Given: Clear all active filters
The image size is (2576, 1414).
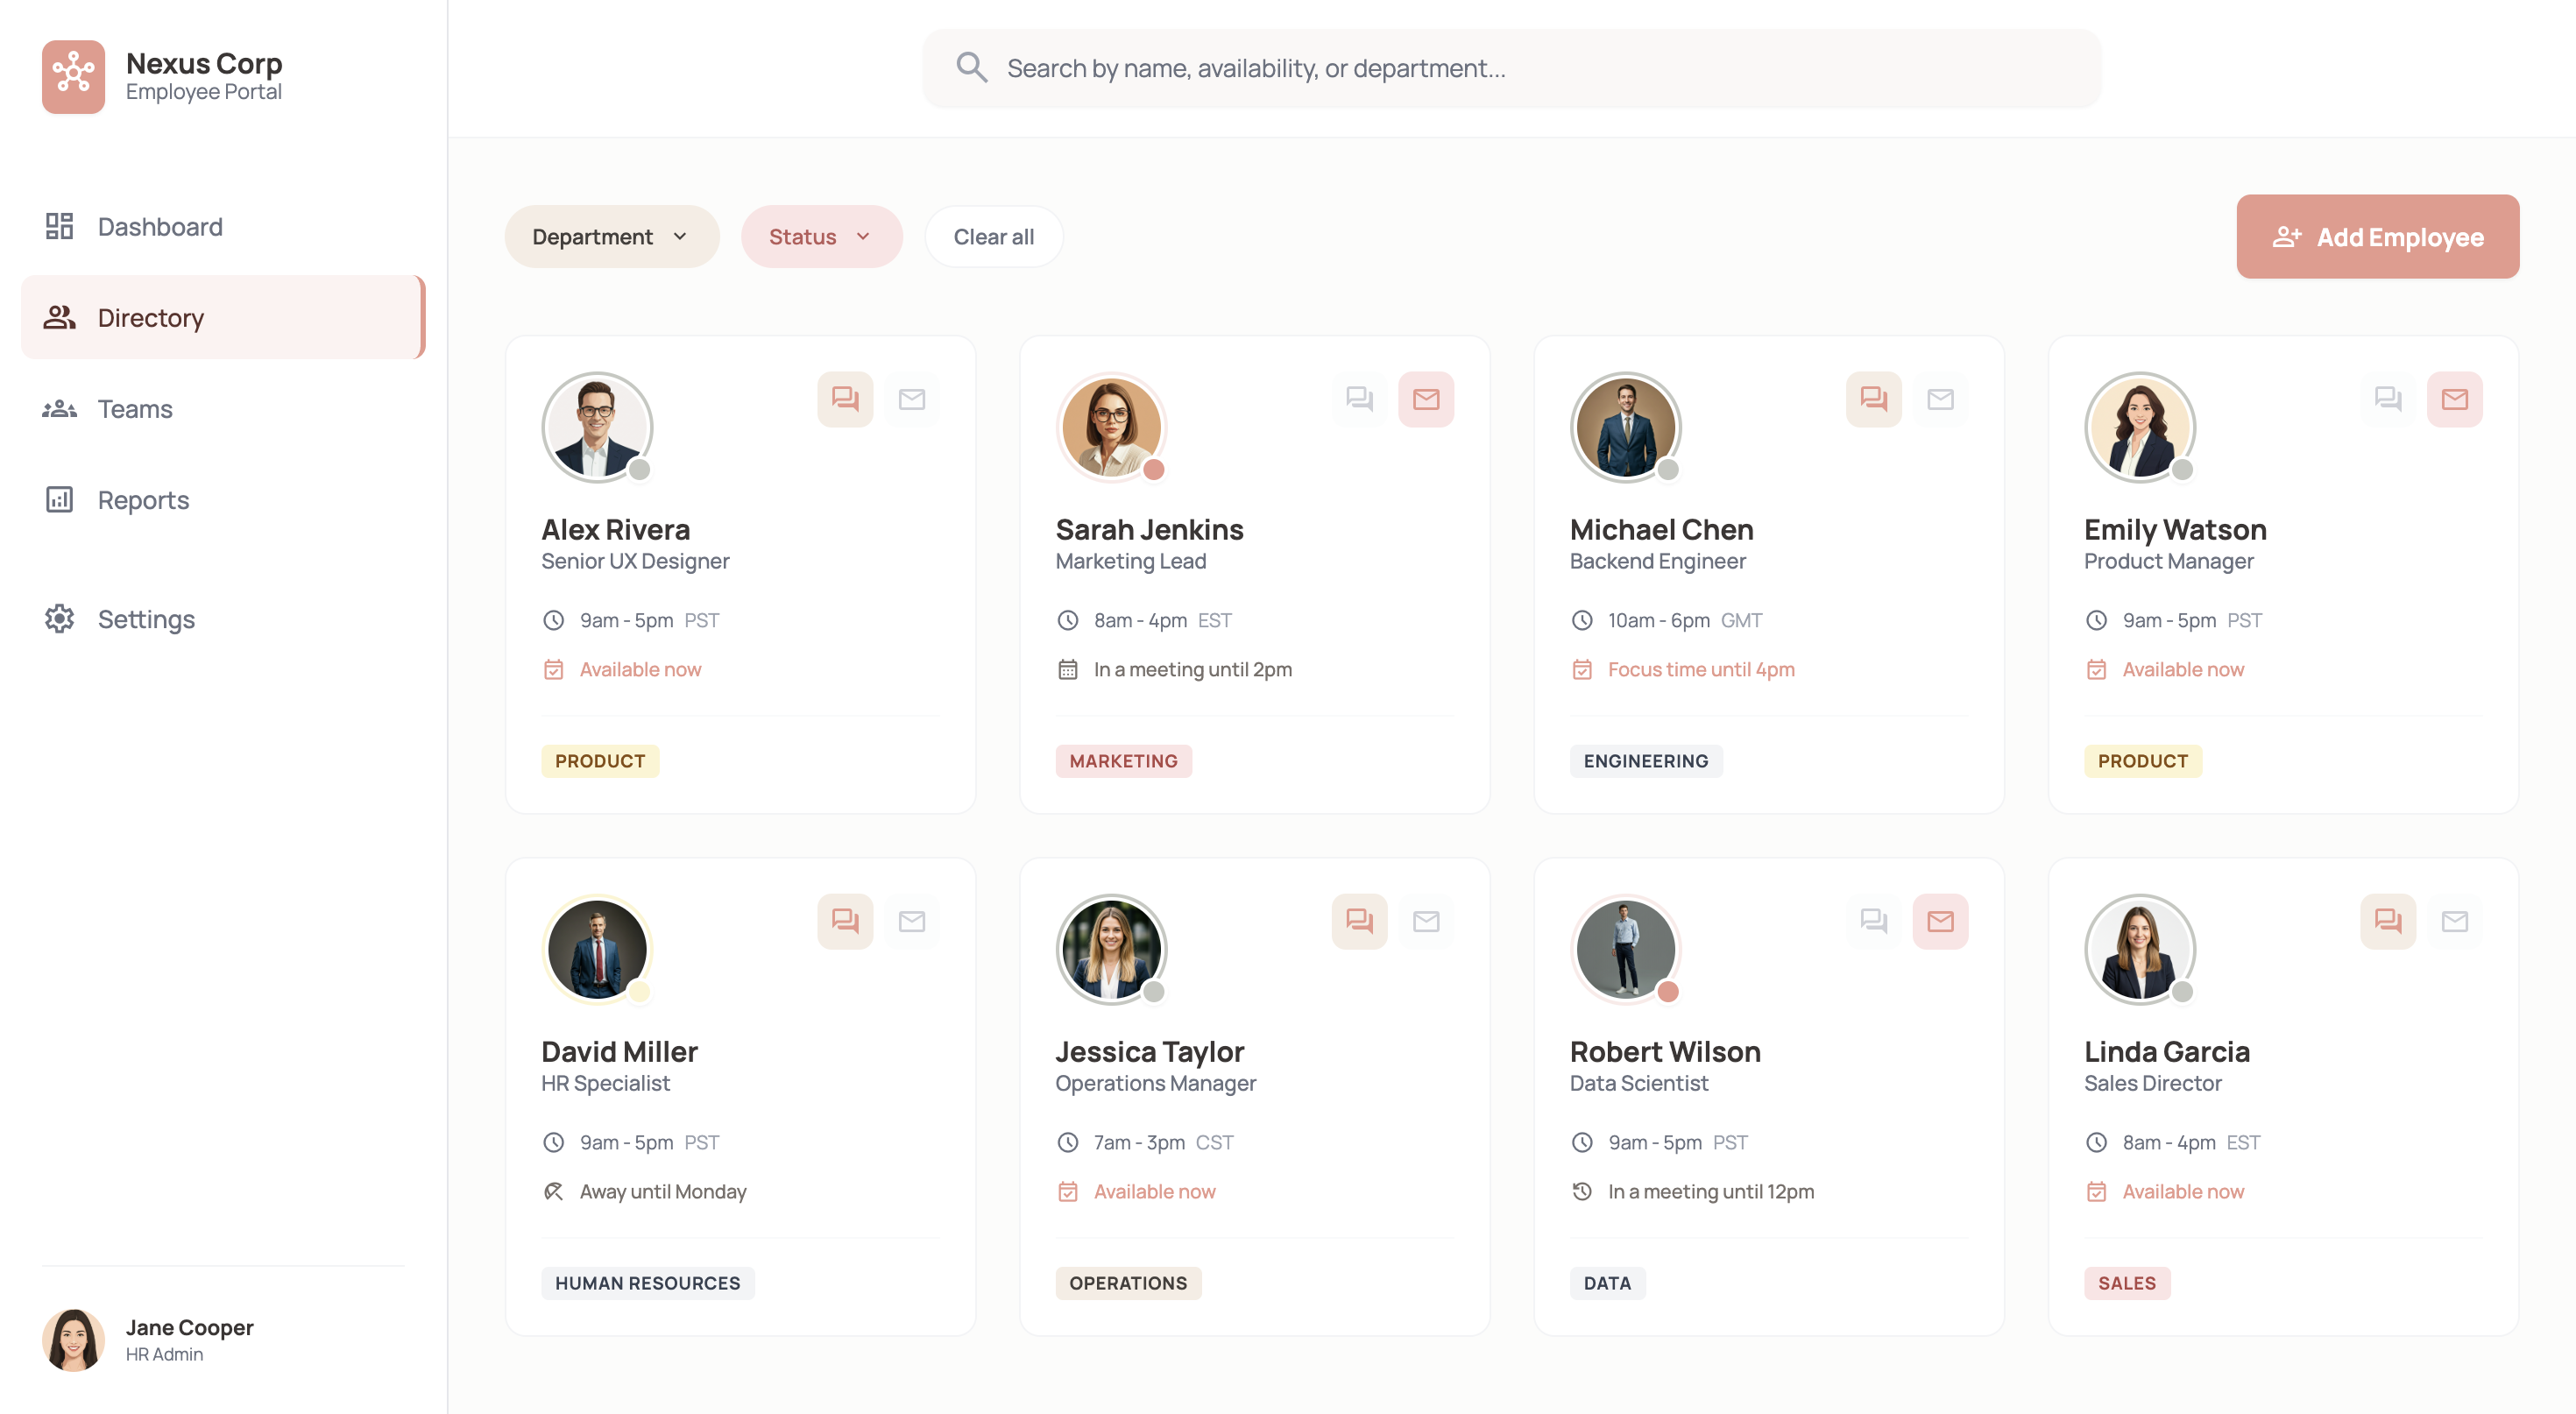Looking at the screenshot, I should click(993, 236).
